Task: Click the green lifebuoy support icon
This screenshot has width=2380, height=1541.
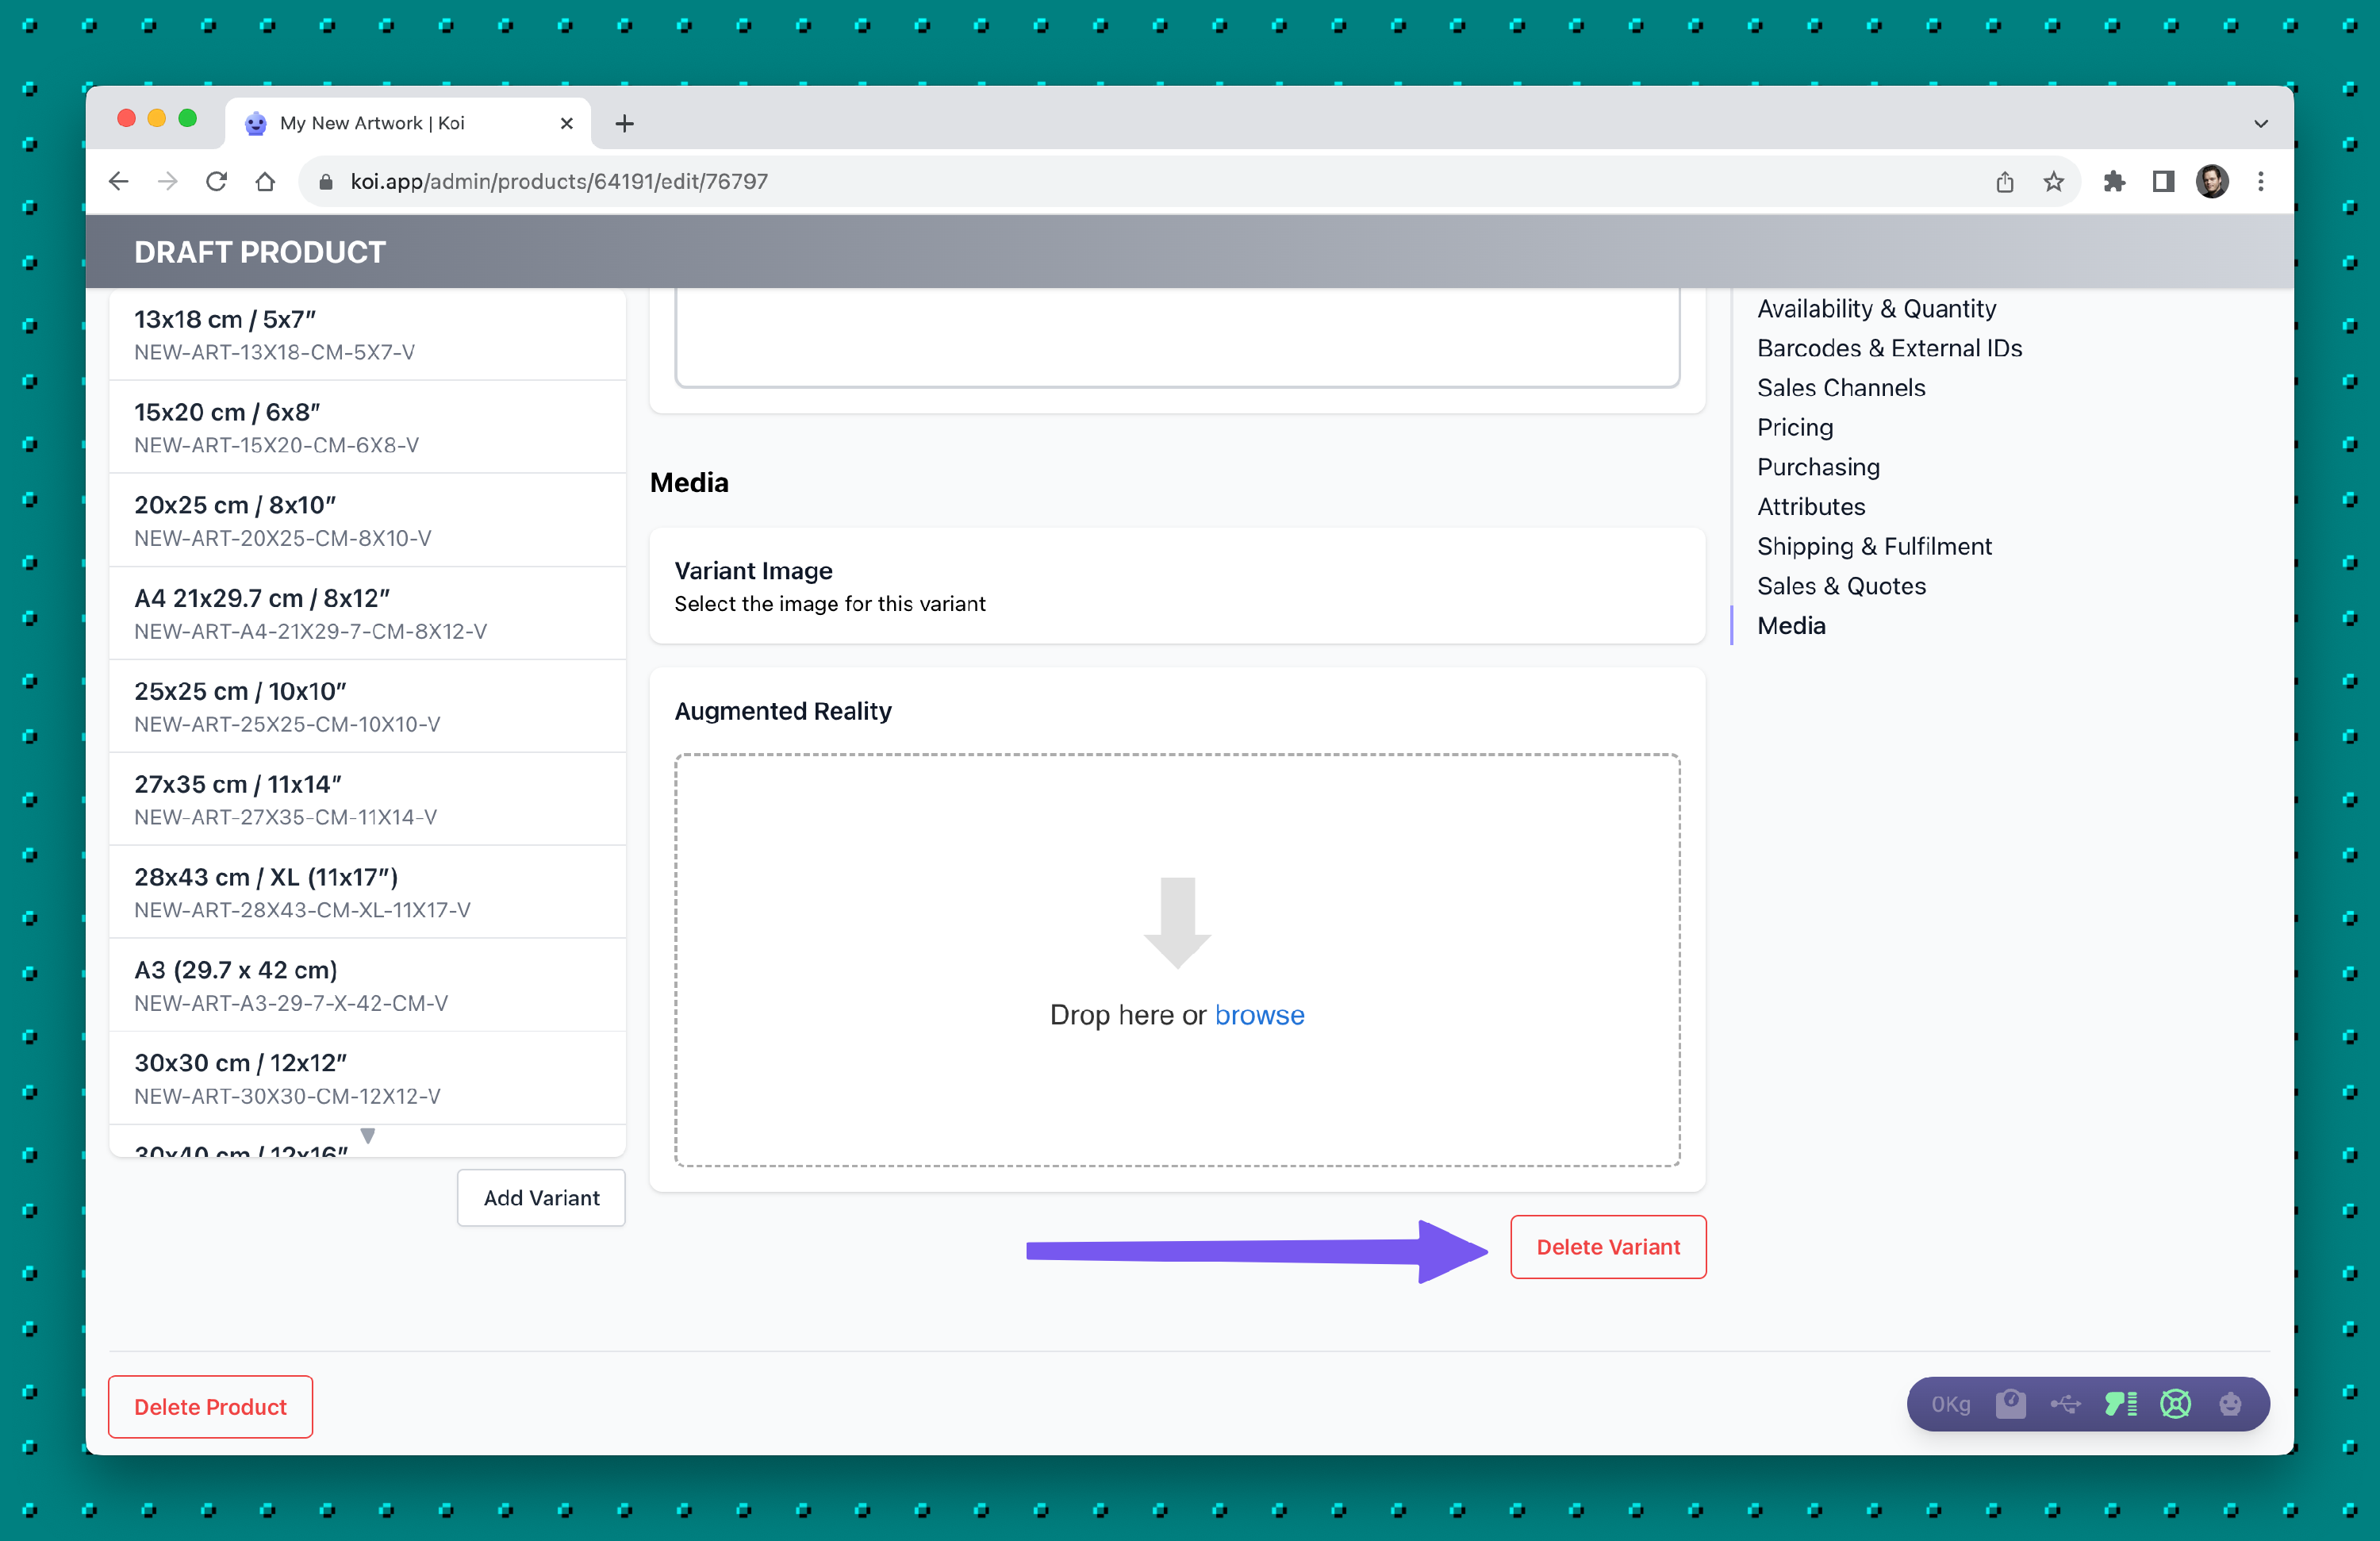Action: 2175,1404
